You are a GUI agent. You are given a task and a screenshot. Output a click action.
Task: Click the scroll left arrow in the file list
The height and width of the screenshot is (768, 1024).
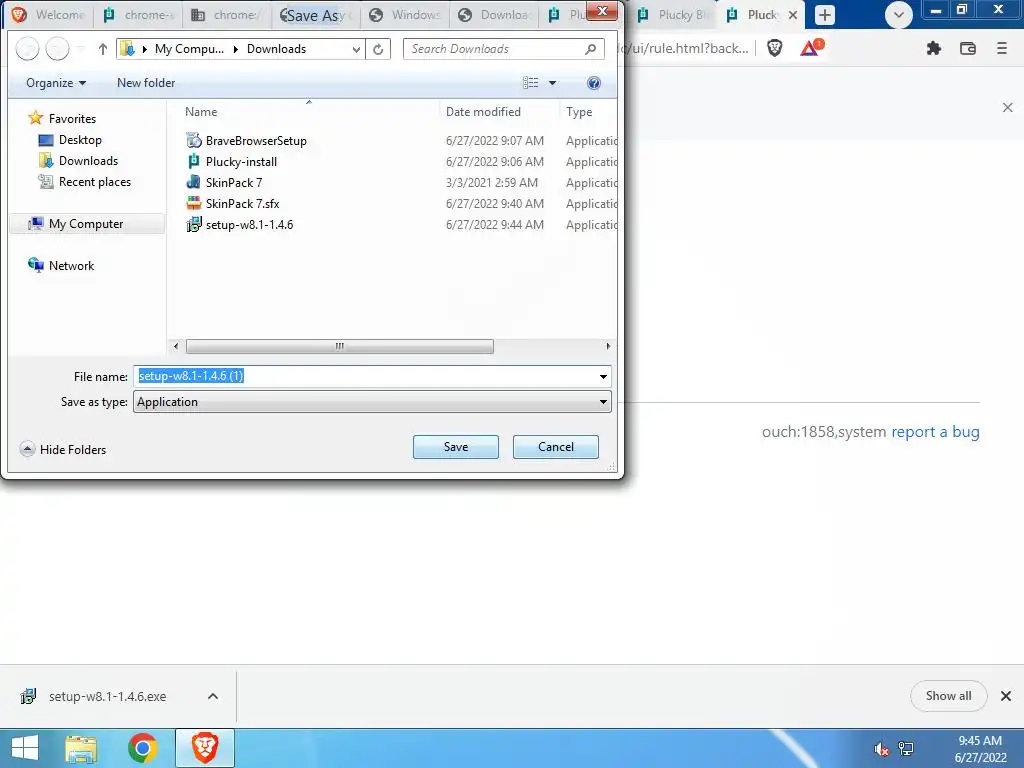pyautogui.click(x=176, y=346)
